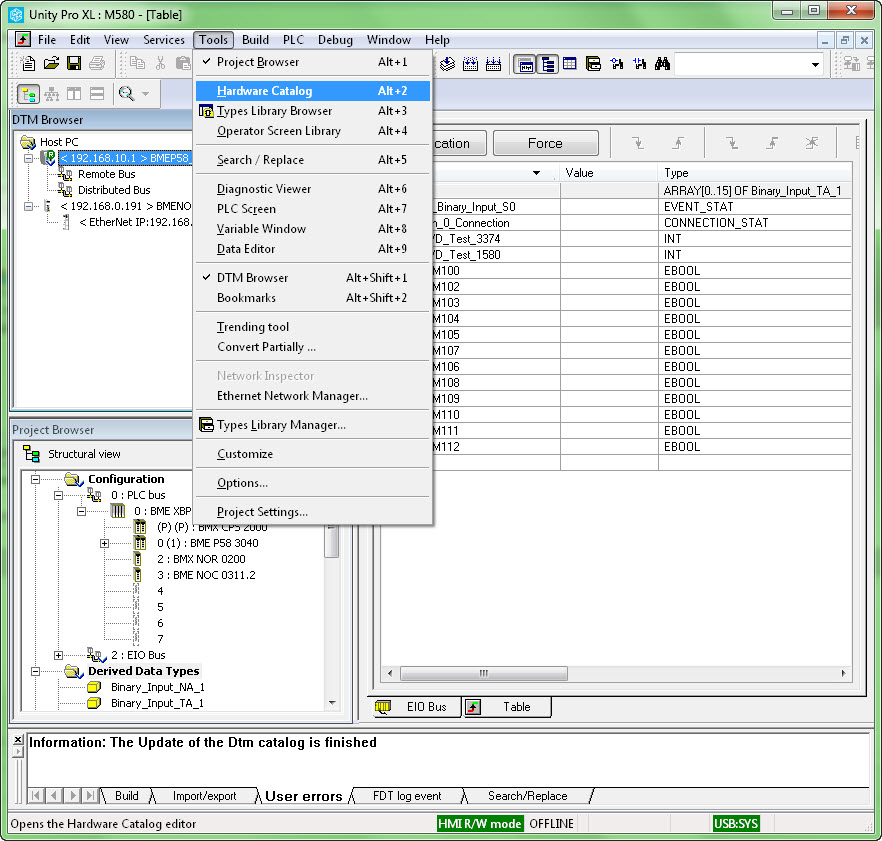
Task: Click the horizontal split view icon
Action: point(97,94)
